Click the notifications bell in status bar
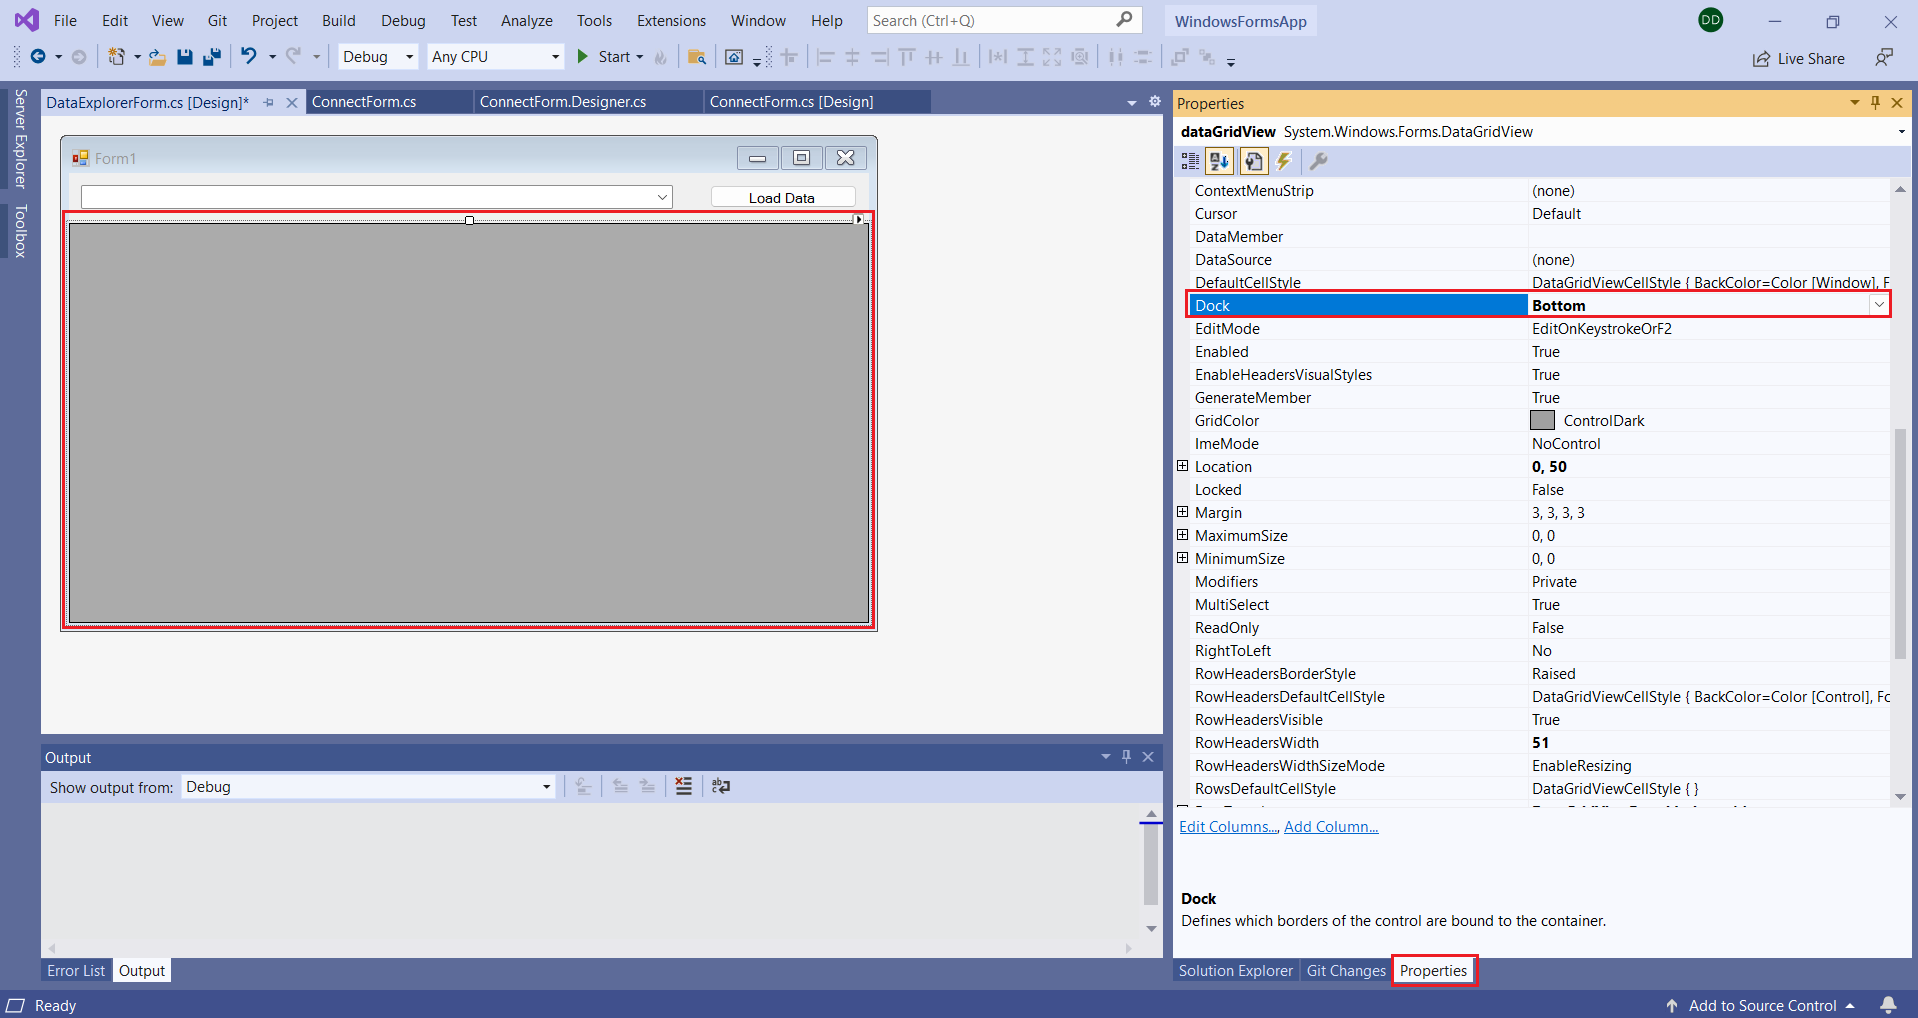 pyautogui.click(x=1888, y=1005)
